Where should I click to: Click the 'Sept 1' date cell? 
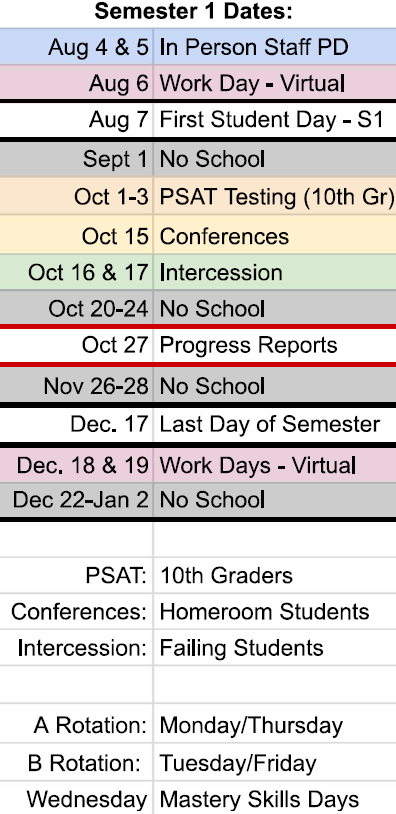coord(76,159)
